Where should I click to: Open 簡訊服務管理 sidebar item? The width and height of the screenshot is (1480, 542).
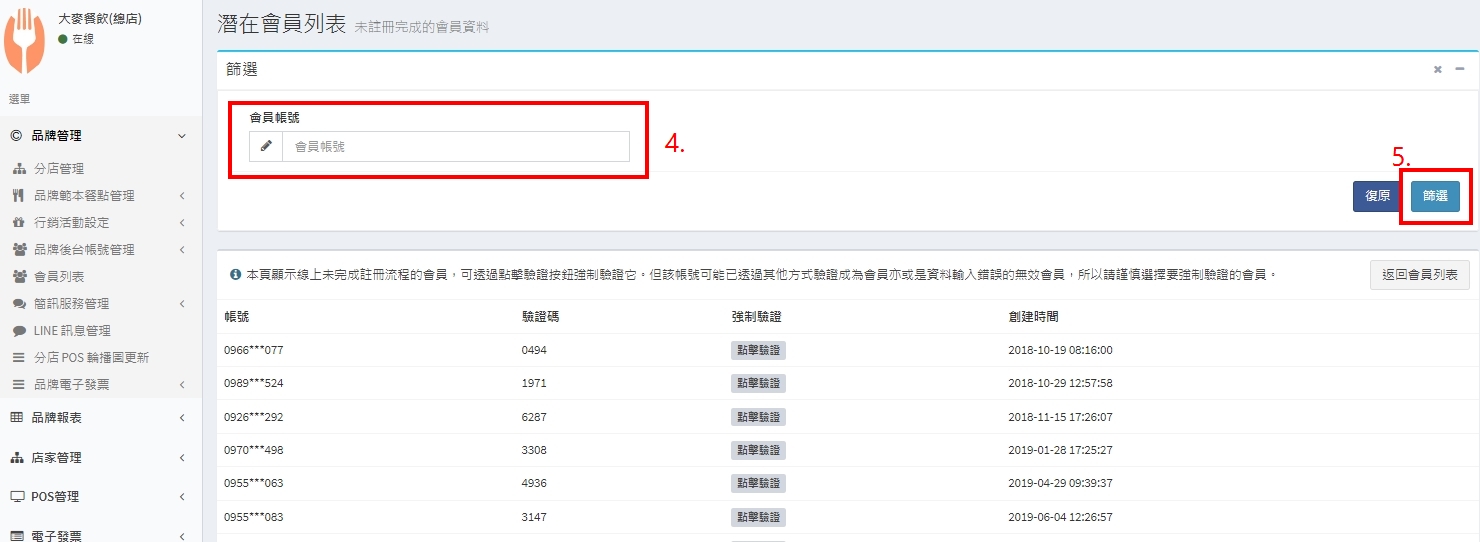point(72,304)
